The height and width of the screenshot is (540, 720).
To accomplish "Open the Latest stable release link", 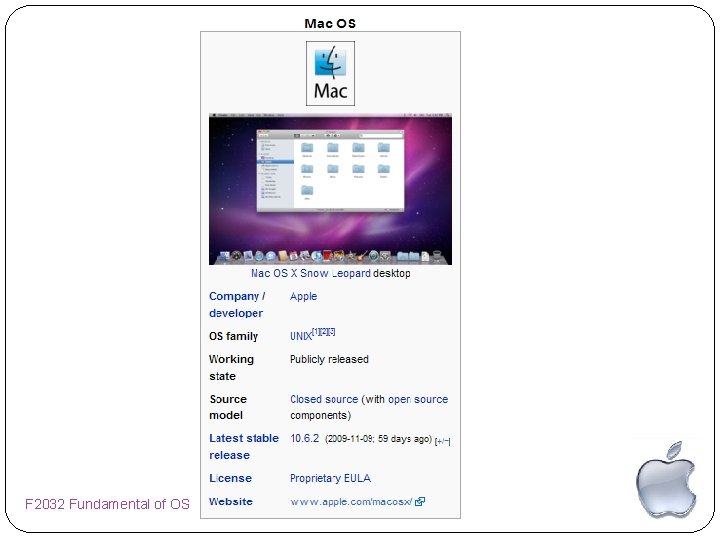I will click(x=244, y=446).
